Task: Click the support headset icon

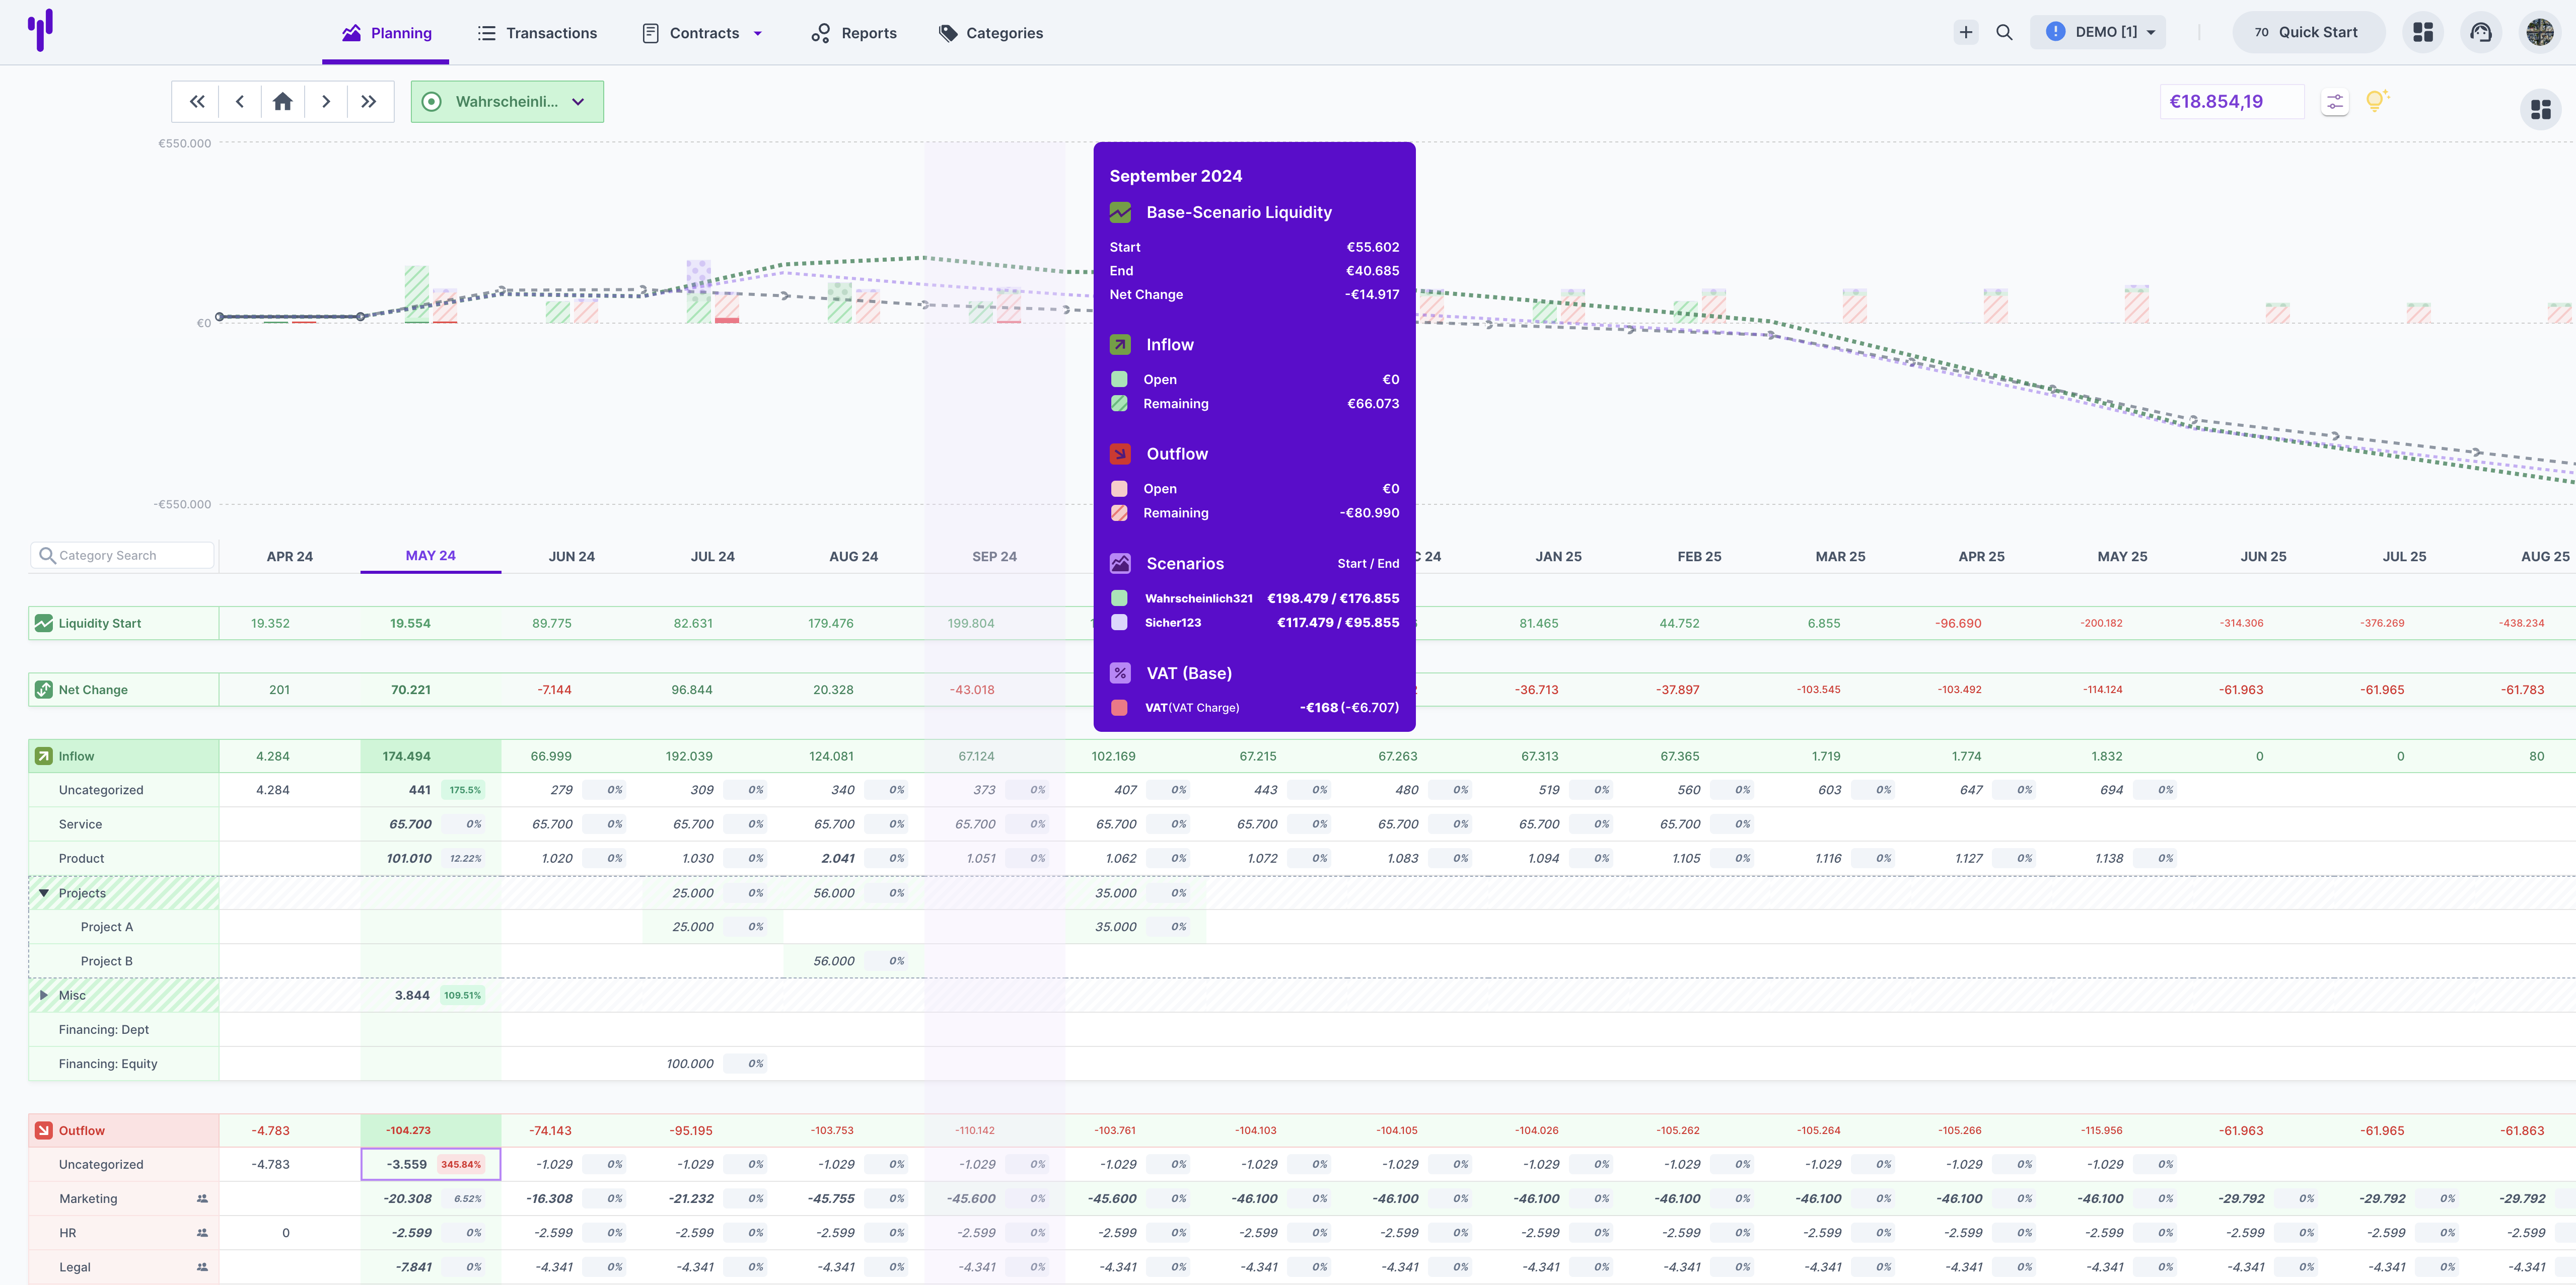Action: pyautogui.click(x=2480, y=32)
